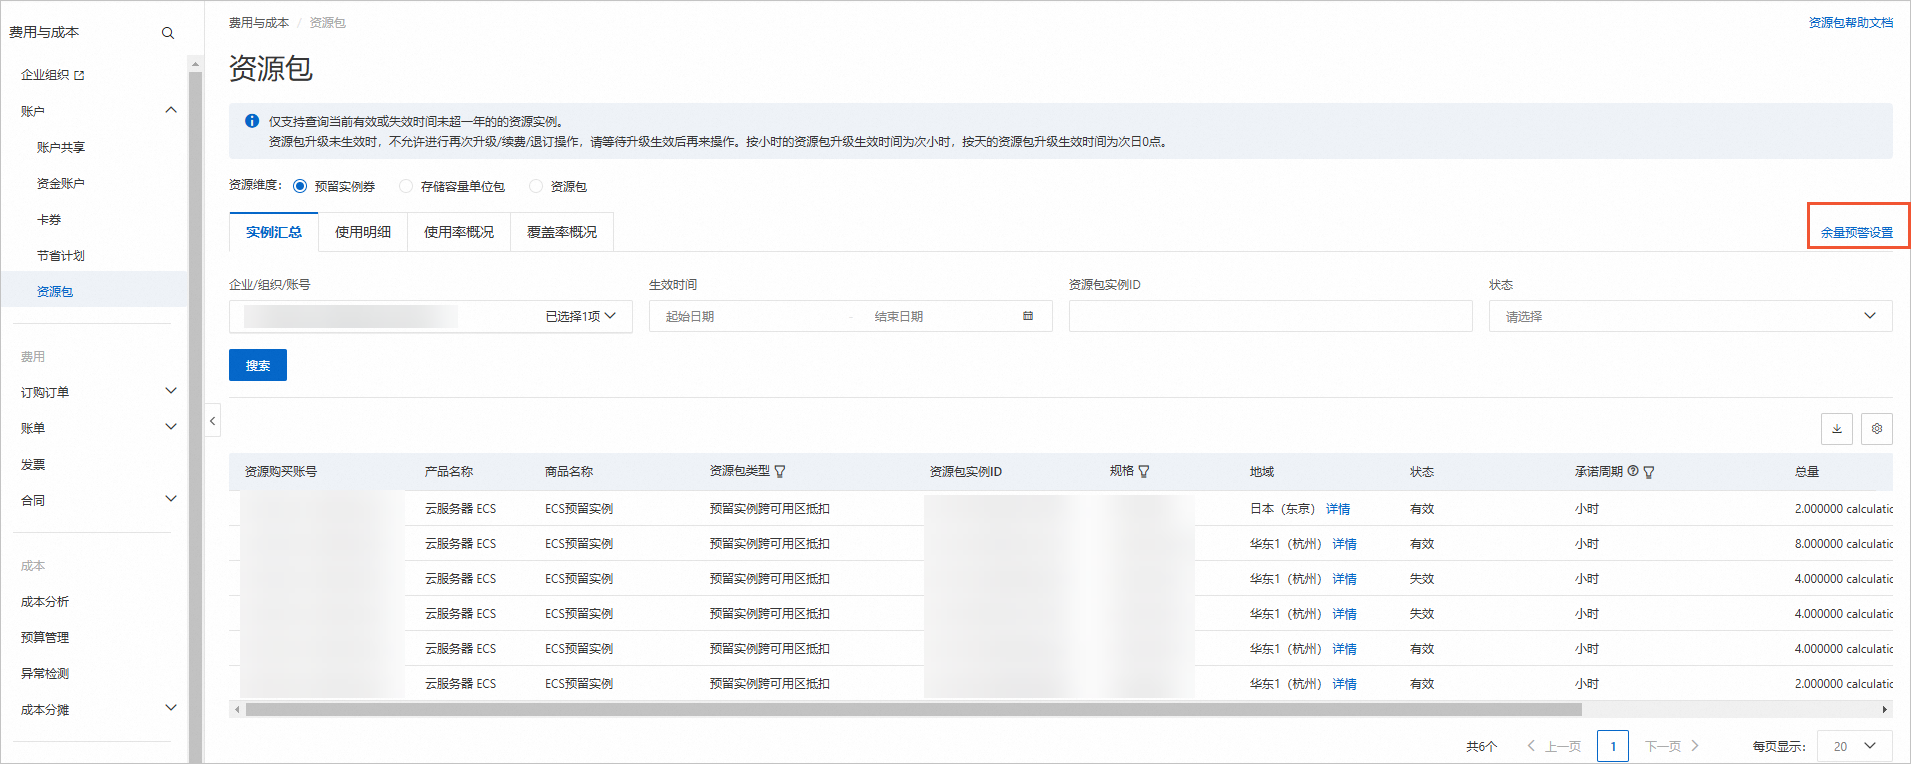Image resolution: width=1911 pixels, height=764 pixels.
Task: Collapse the 账户 sidebar section
Action: [x=171, y=111]
